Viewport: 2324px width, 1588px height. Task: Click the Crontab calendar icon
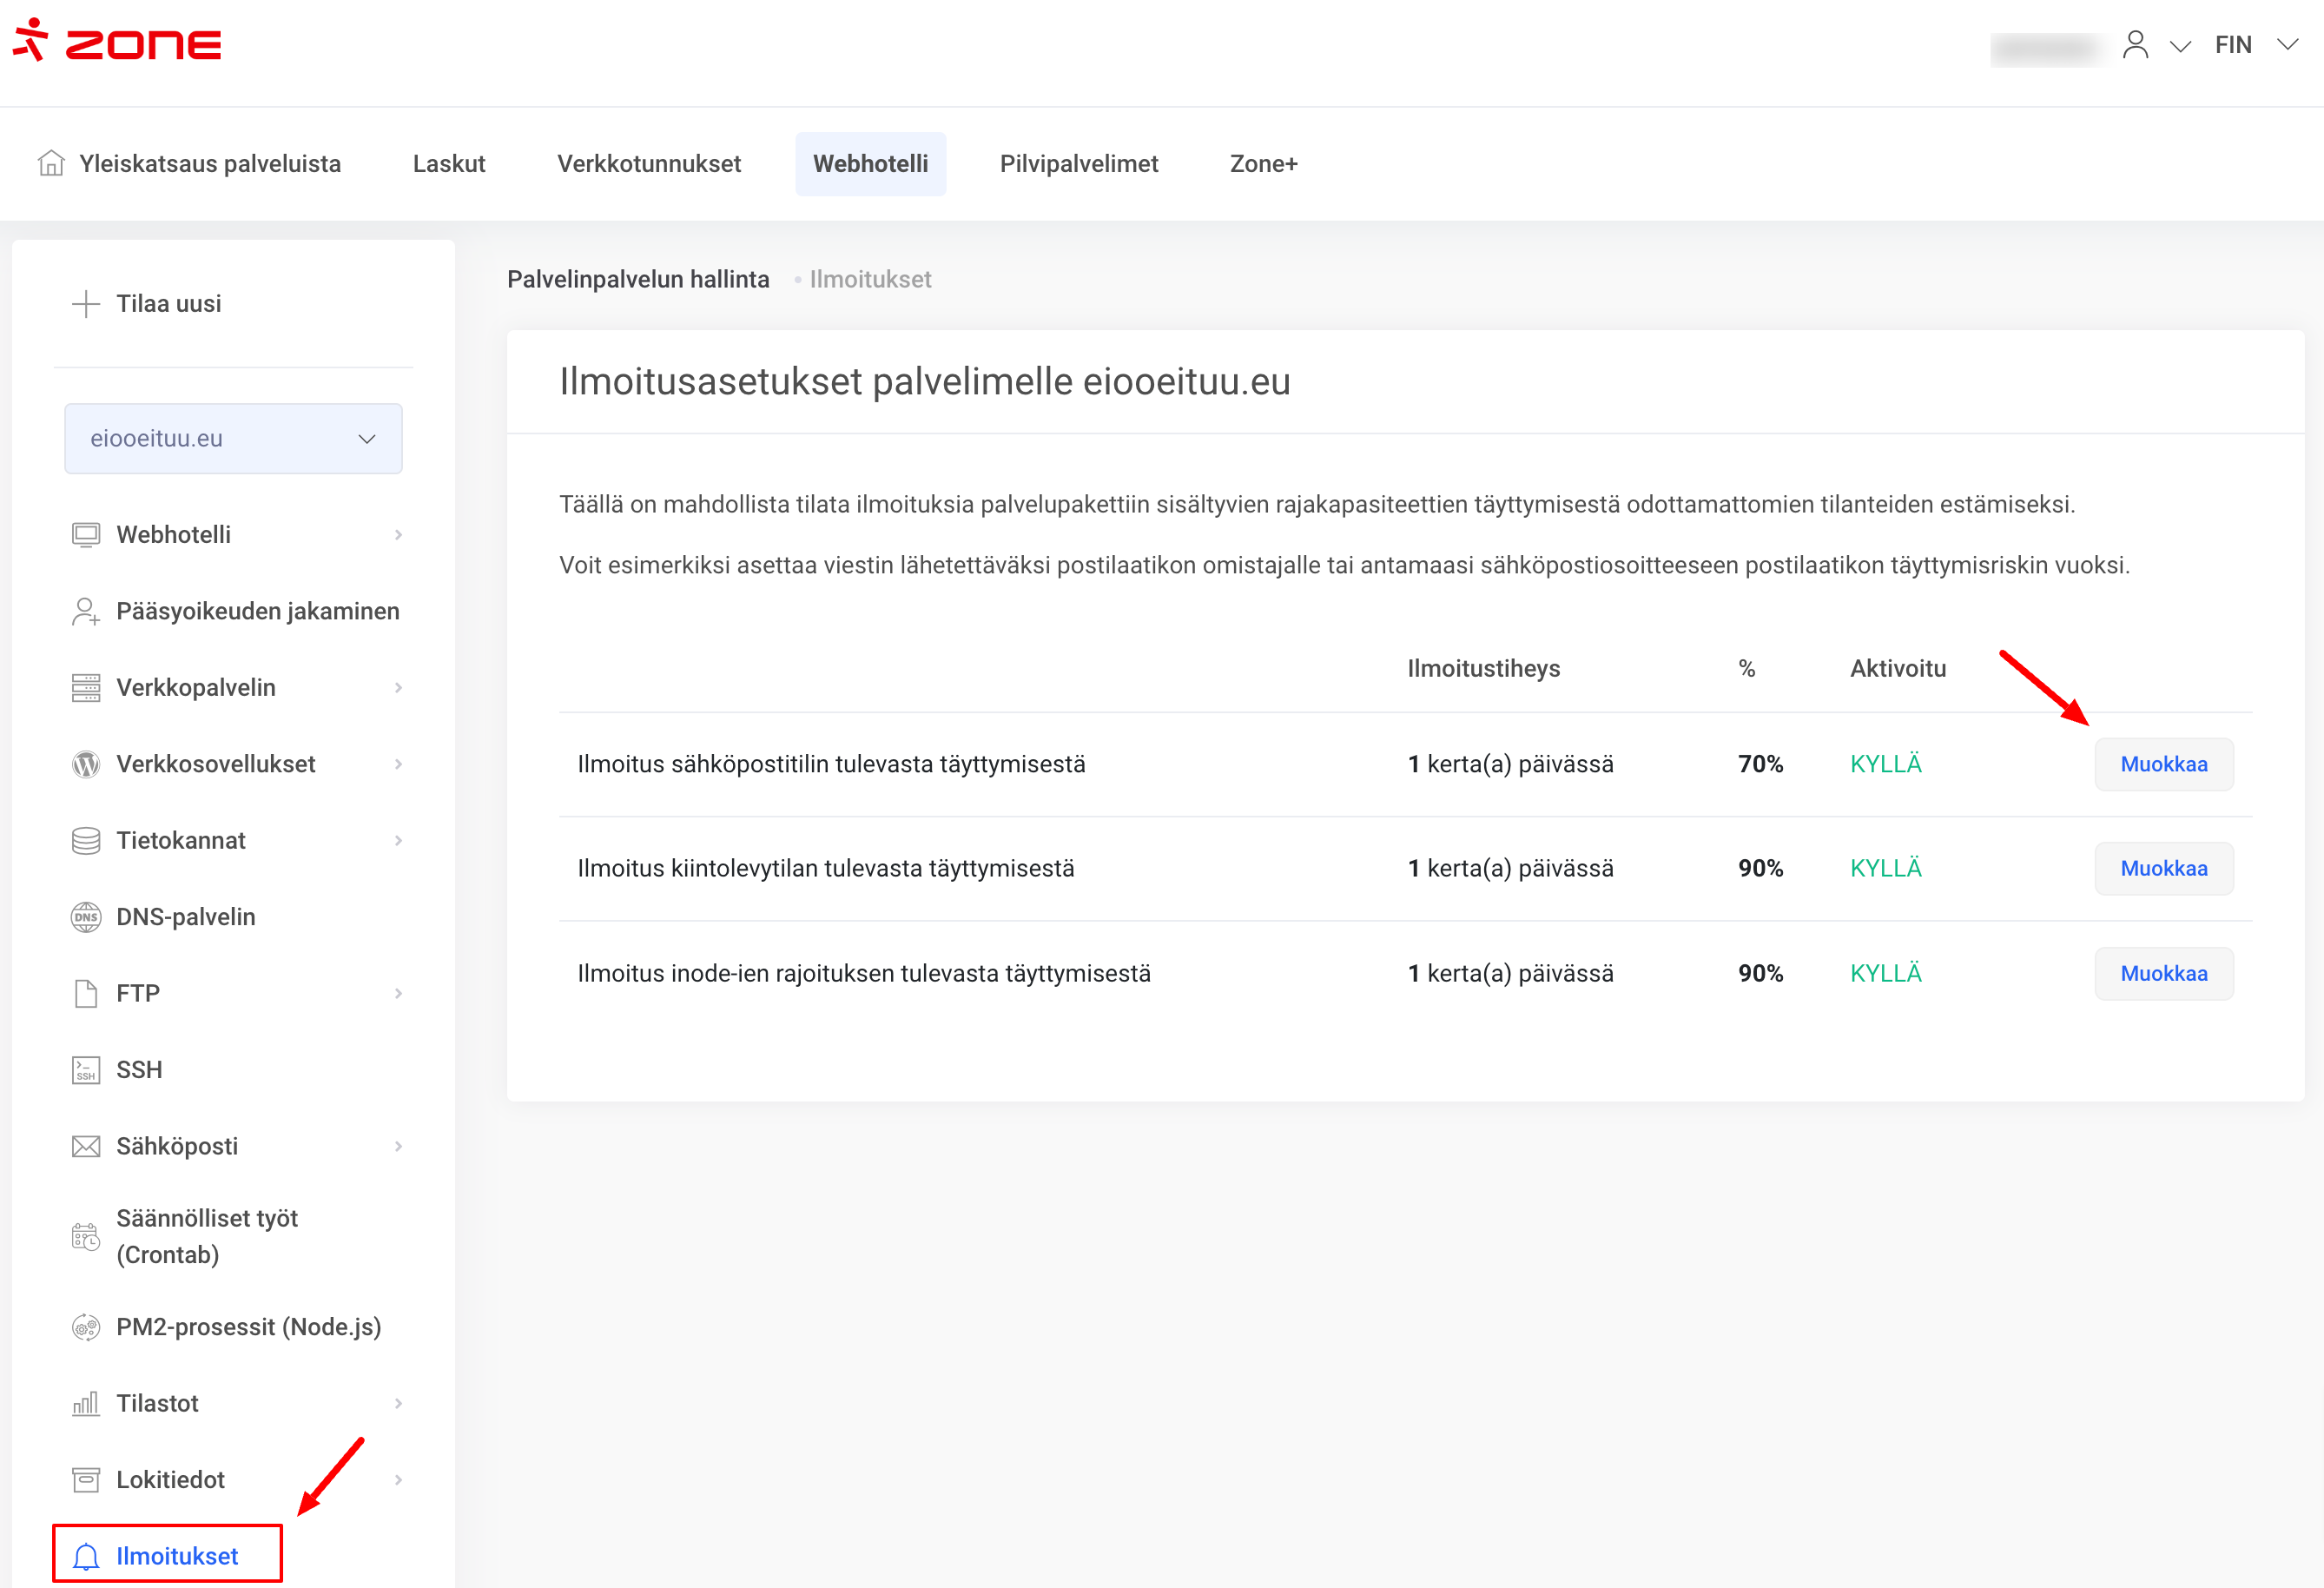tap(86, 1237)
